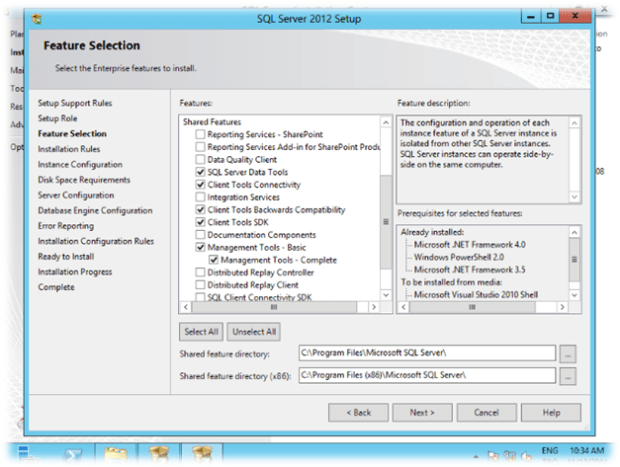
Task: Browse for the shared feature directory (x86)
Action: tap(568, 376)
